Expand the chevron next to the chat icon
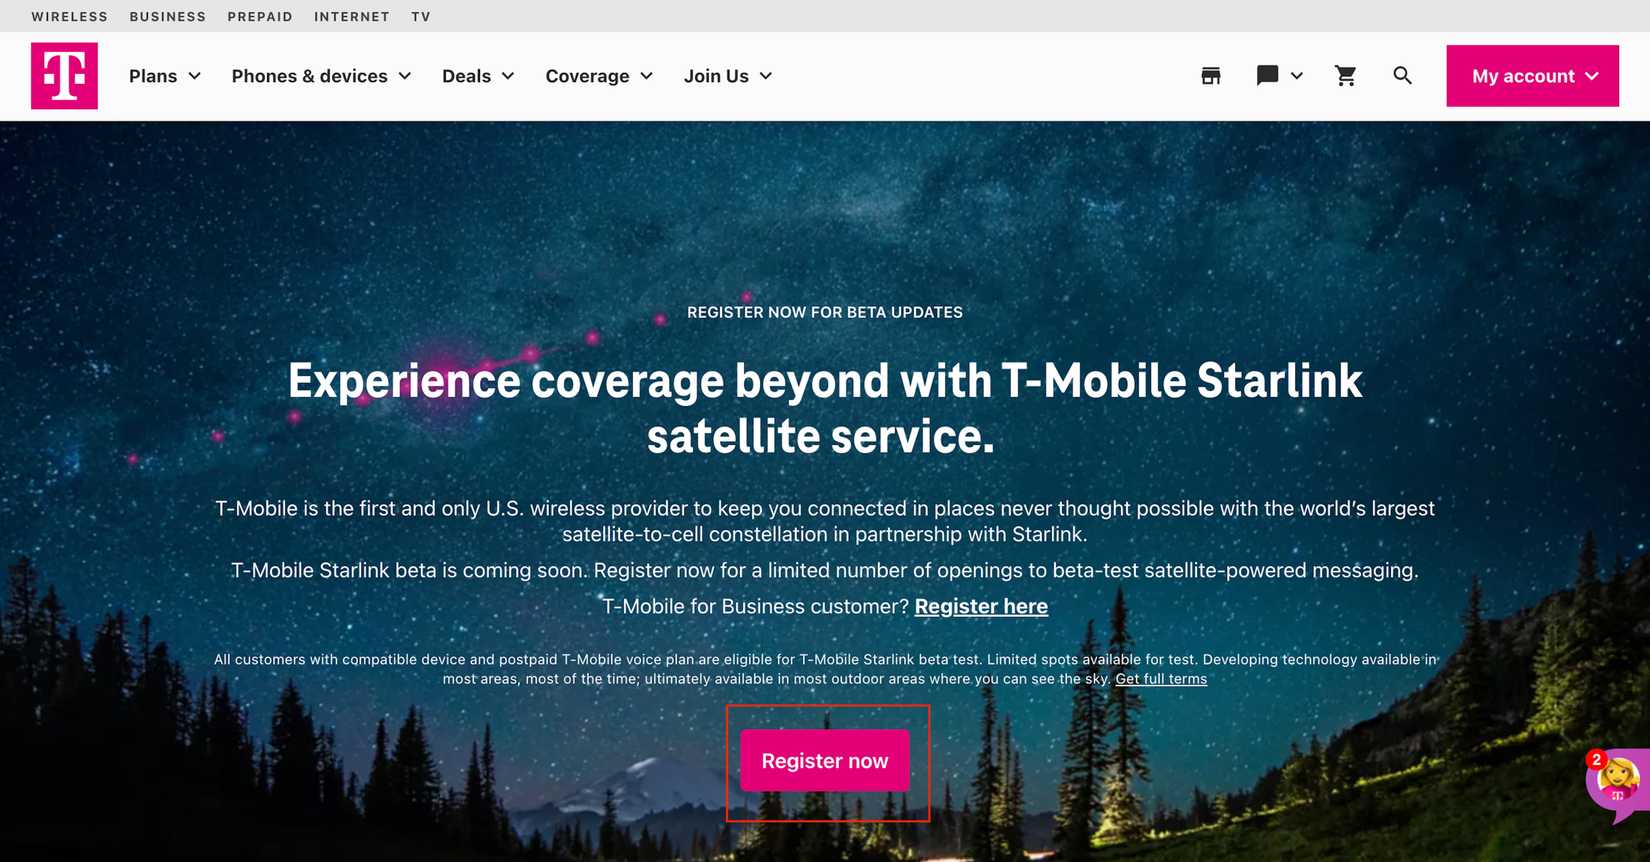The width and height of the screenshot is (1650, 862). pos(1297,76)
